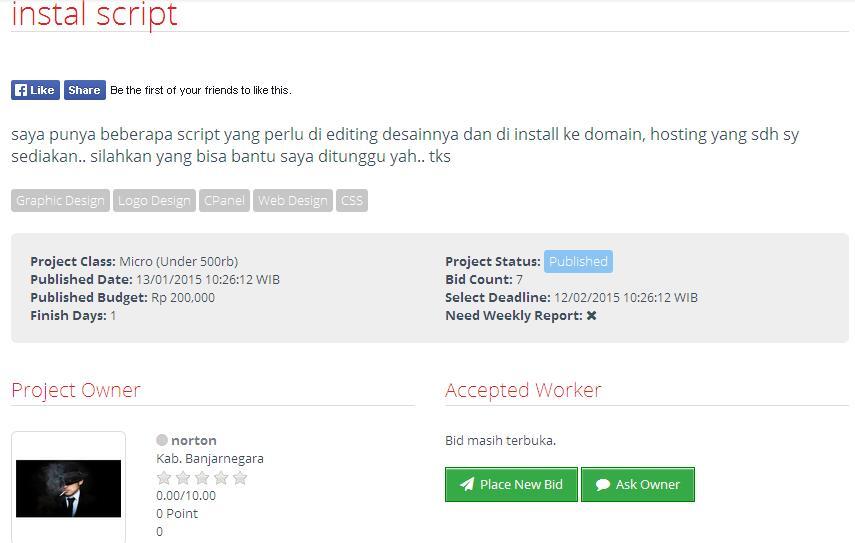Click the Place New Bid button
The height and width of the screenshot is (543, 855).
[x=511, y=485]
